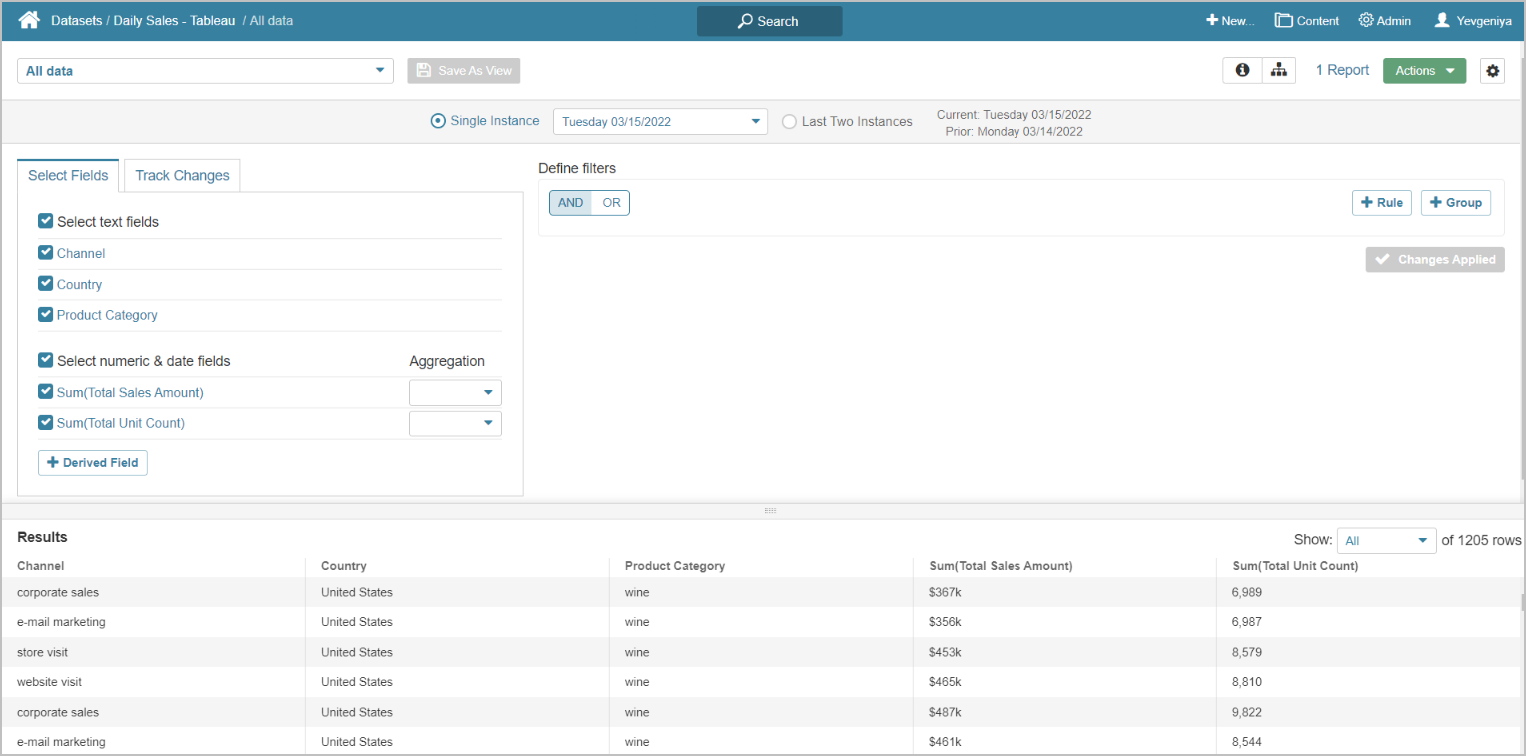Switch to the Track Changes tab
The height and width of the screenshot is (756, 1526).
click(182, 176)
